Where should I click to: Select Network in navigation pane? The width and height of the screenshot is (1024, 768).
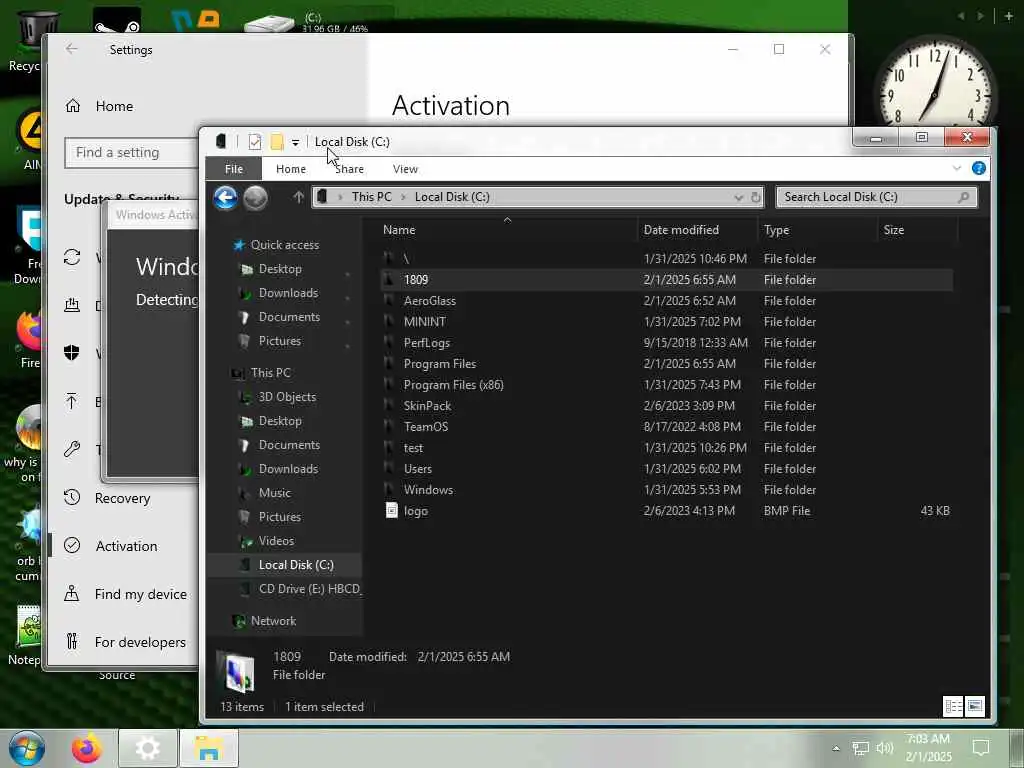pos(273,621)
